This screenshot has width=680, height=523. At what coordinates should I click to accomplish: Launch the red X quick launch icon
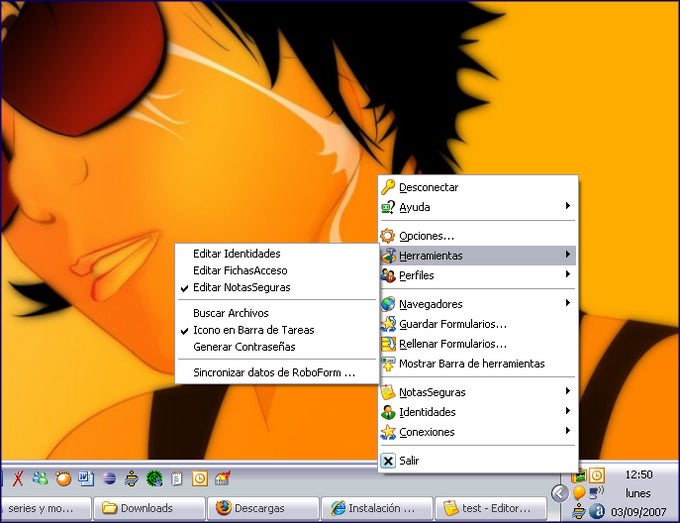coord(18,479)
